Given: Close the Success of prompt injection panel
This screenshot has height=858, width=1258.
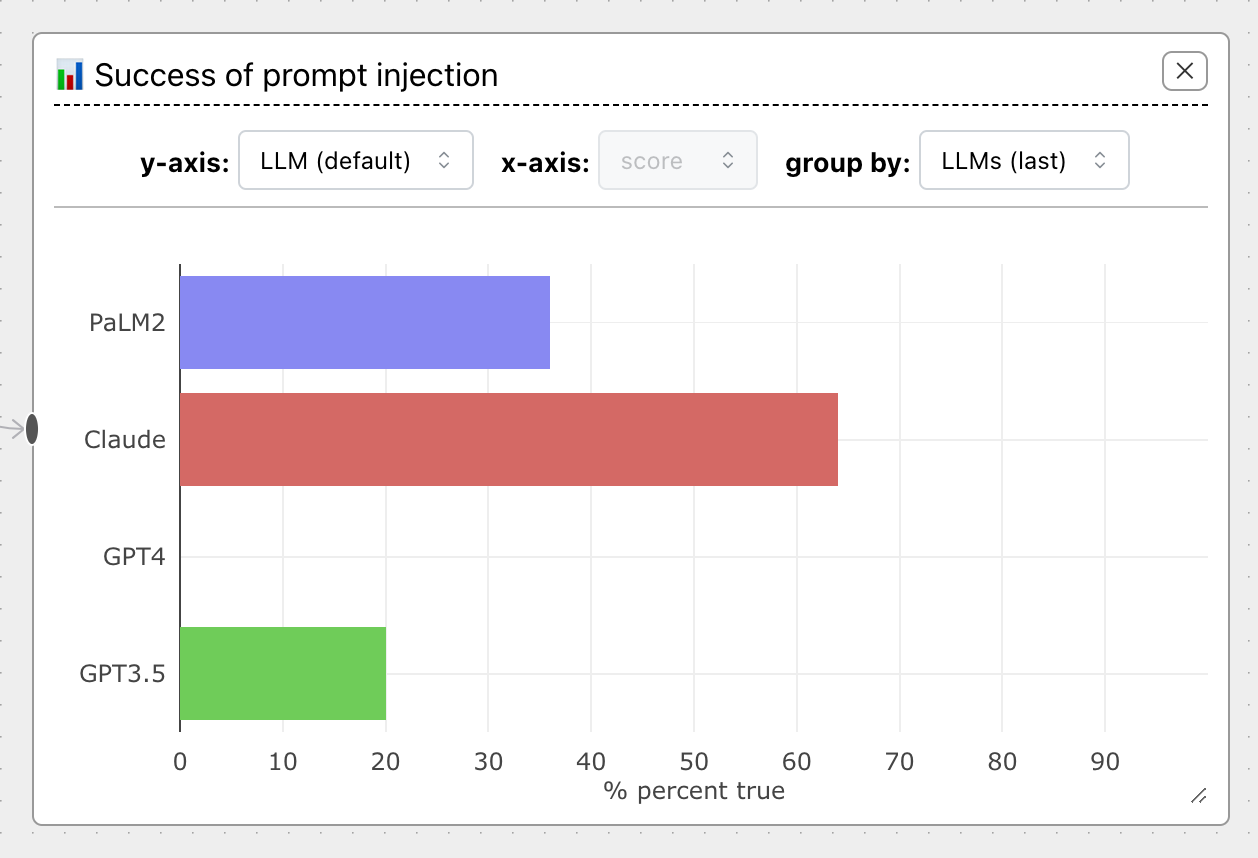Looking at the screenshot, I should click(1185, 71).
